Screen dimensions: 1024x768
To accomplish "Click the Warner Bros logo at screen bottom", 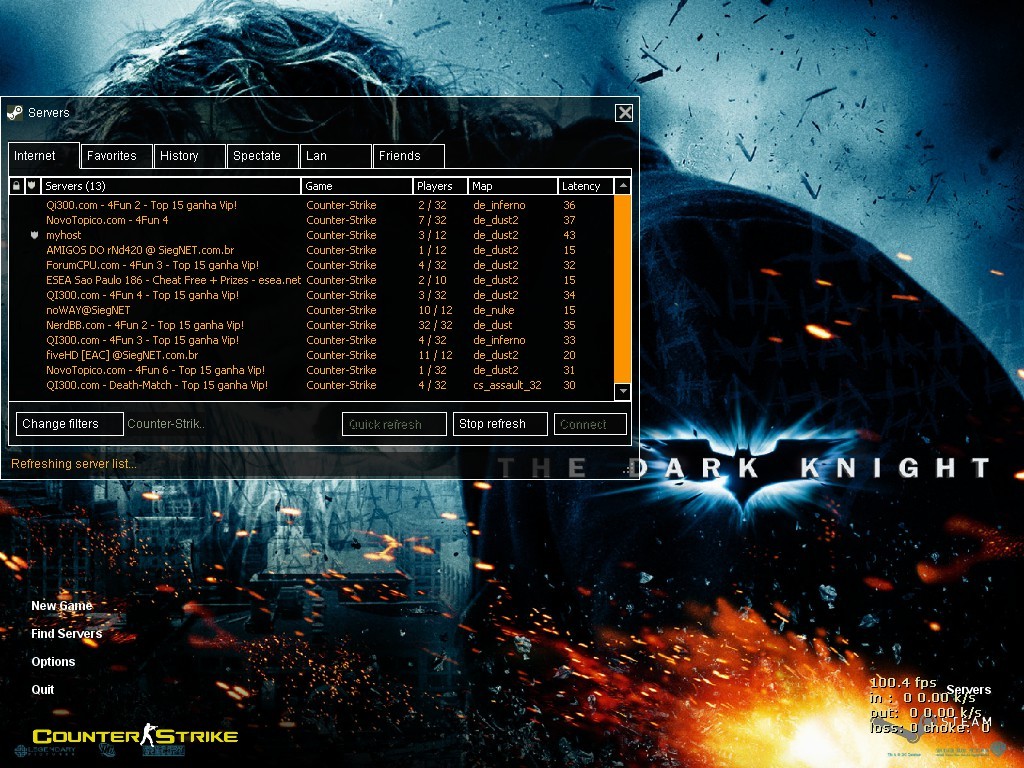I will (x=105, y=751).
